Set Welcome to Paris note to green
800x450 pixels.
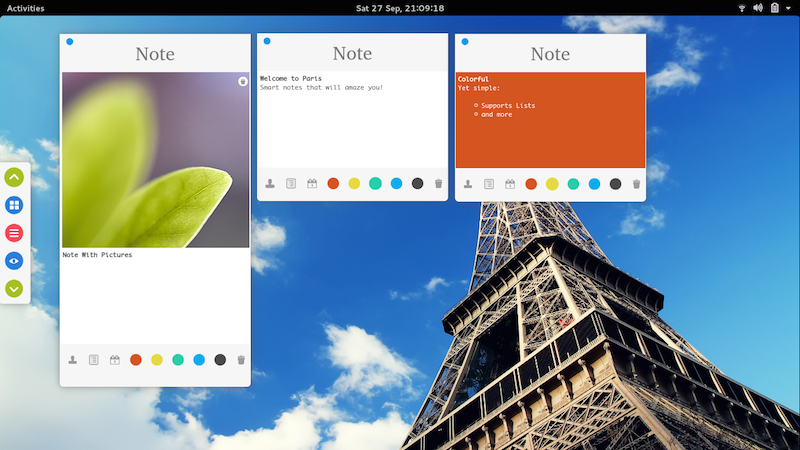coord(375,183)
